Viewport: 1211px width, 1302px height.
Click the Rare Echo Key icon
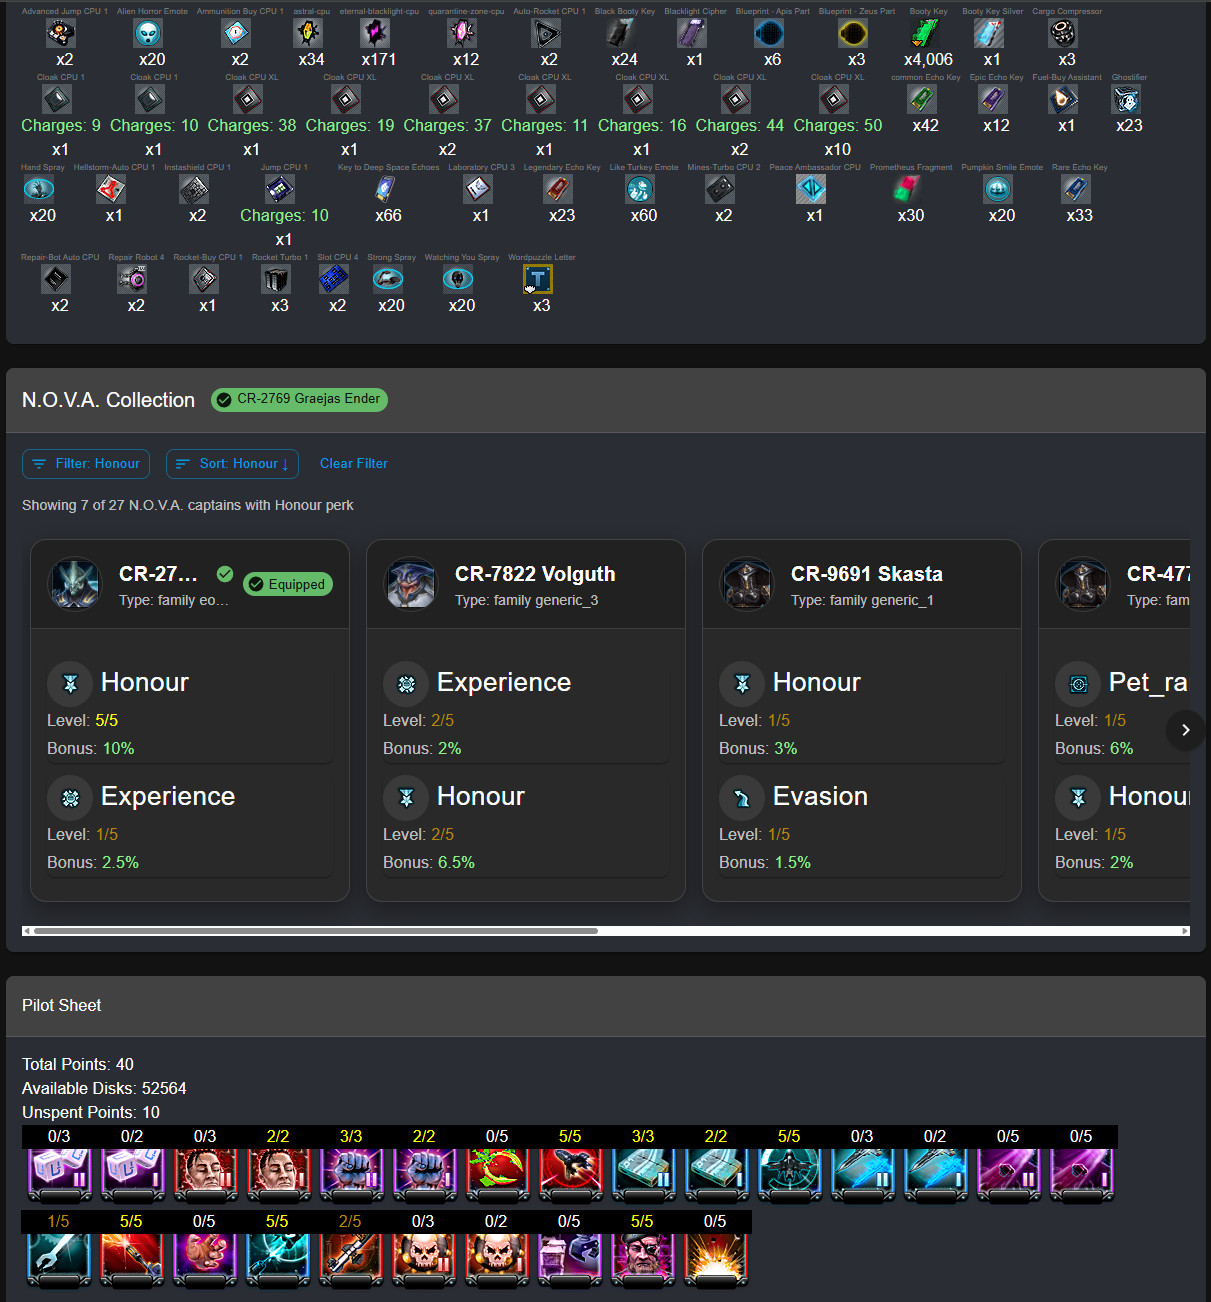[x=1076, y=190]
